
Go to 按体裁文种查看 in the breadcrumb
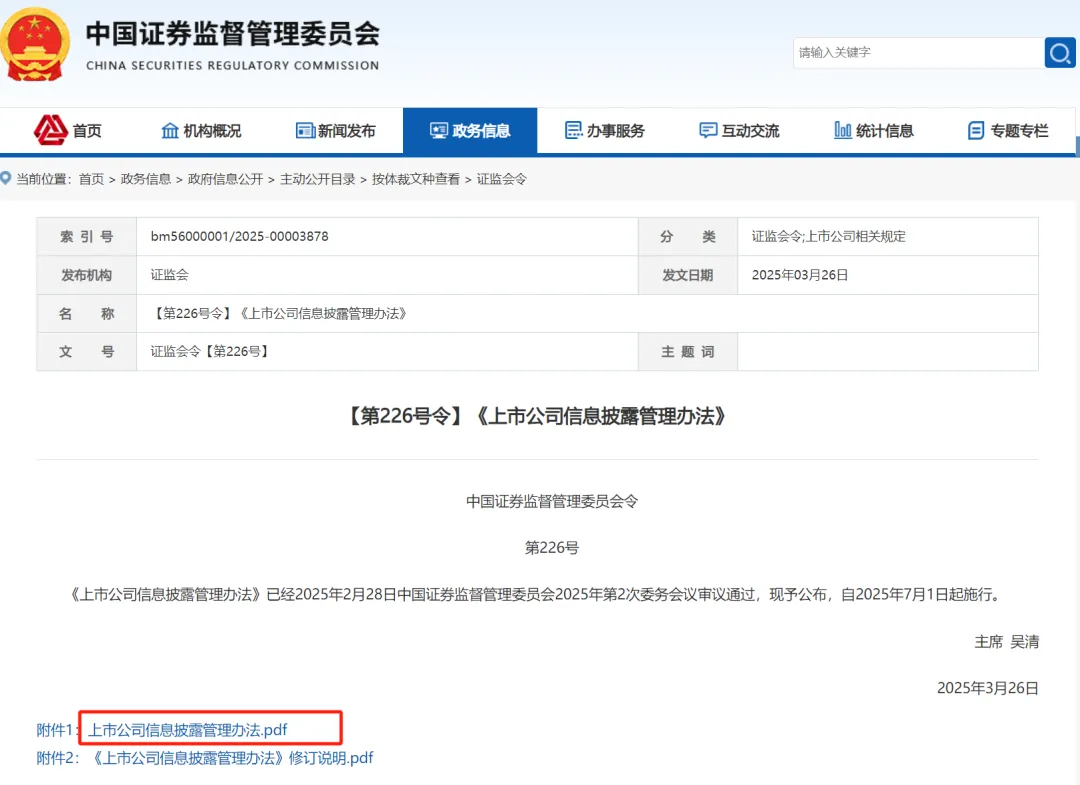(x=416, y=179)
